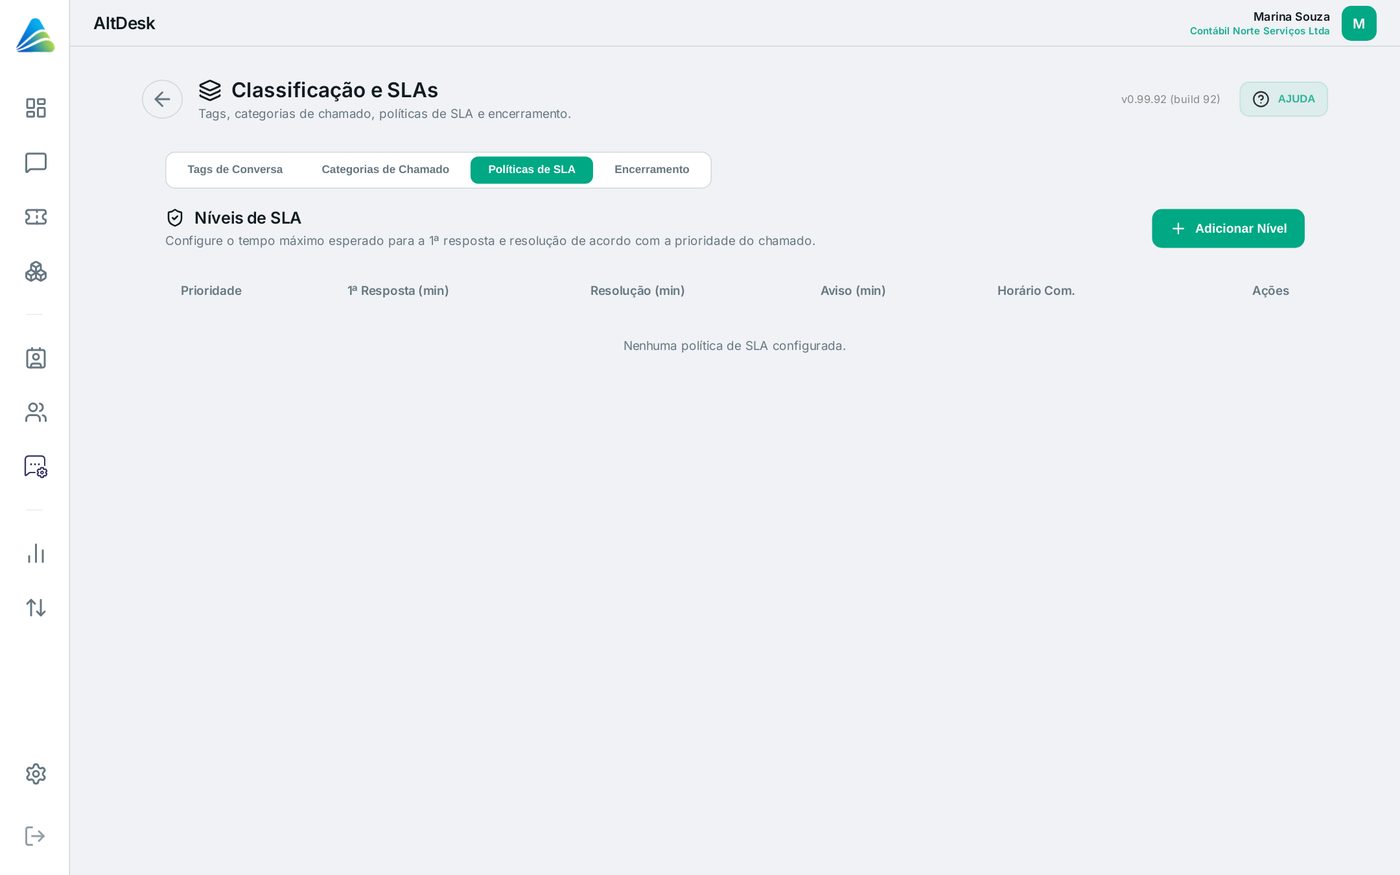Select the Políticas de SLA tab
The height and width of the screenshot is (875, 1400).
(x=532, y=170)
